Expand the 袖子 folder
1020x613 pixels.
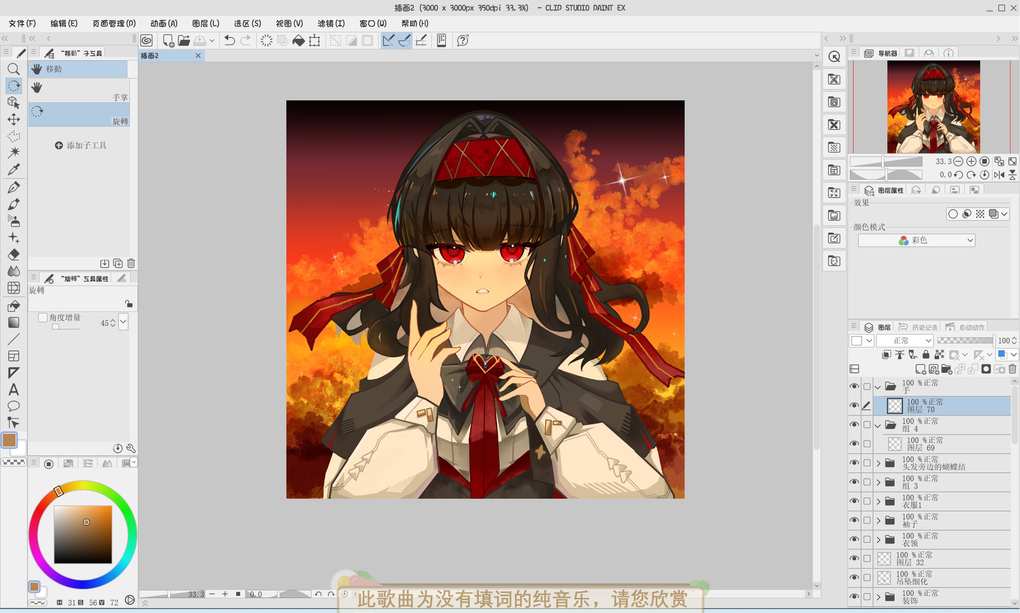pyautogui.click(x=878, y=521)
